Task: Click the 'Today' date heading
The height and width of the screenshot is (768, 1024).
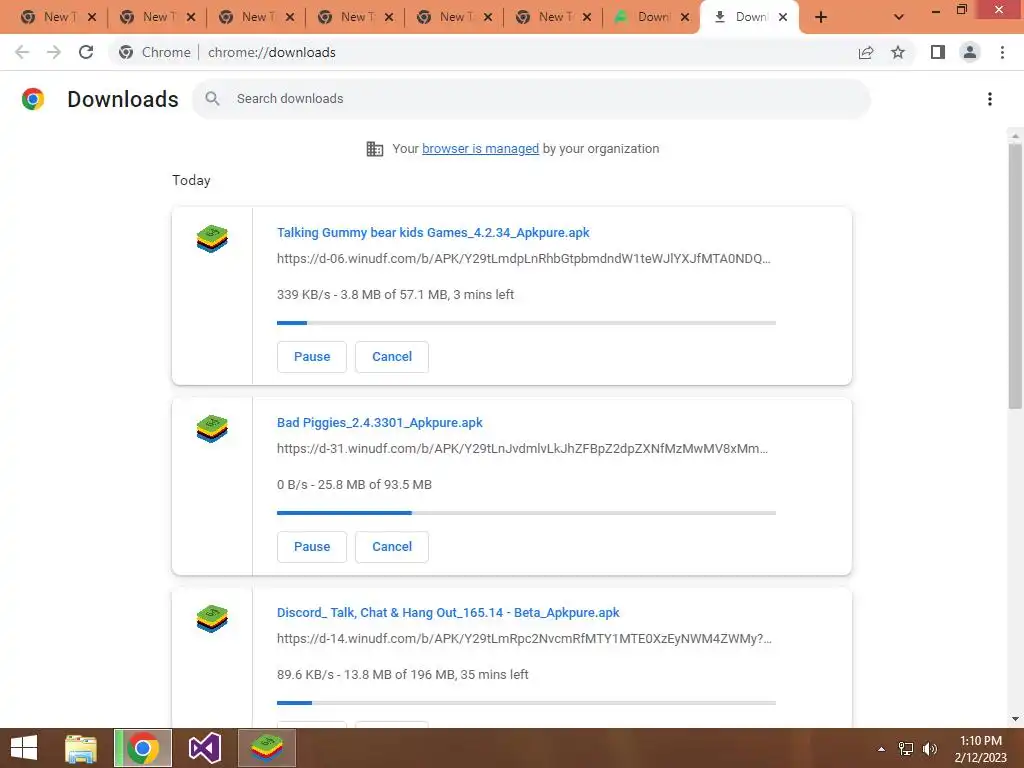Action: click(x=191, y=180)
